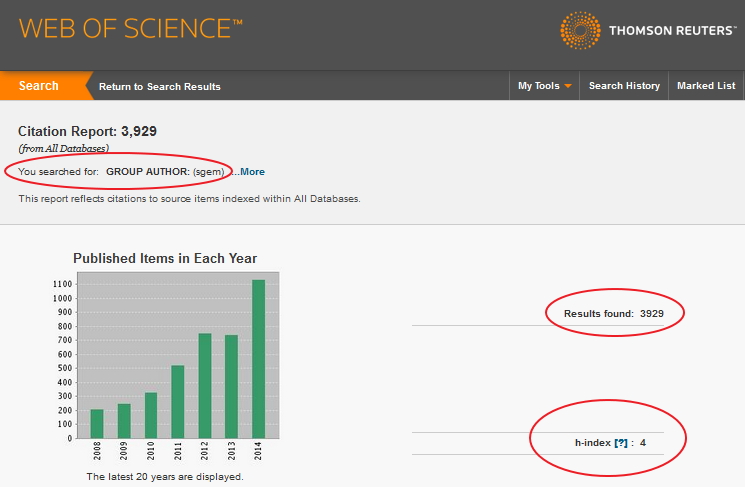Open Search History
The image size is (745, 487).
coord(624,86)
